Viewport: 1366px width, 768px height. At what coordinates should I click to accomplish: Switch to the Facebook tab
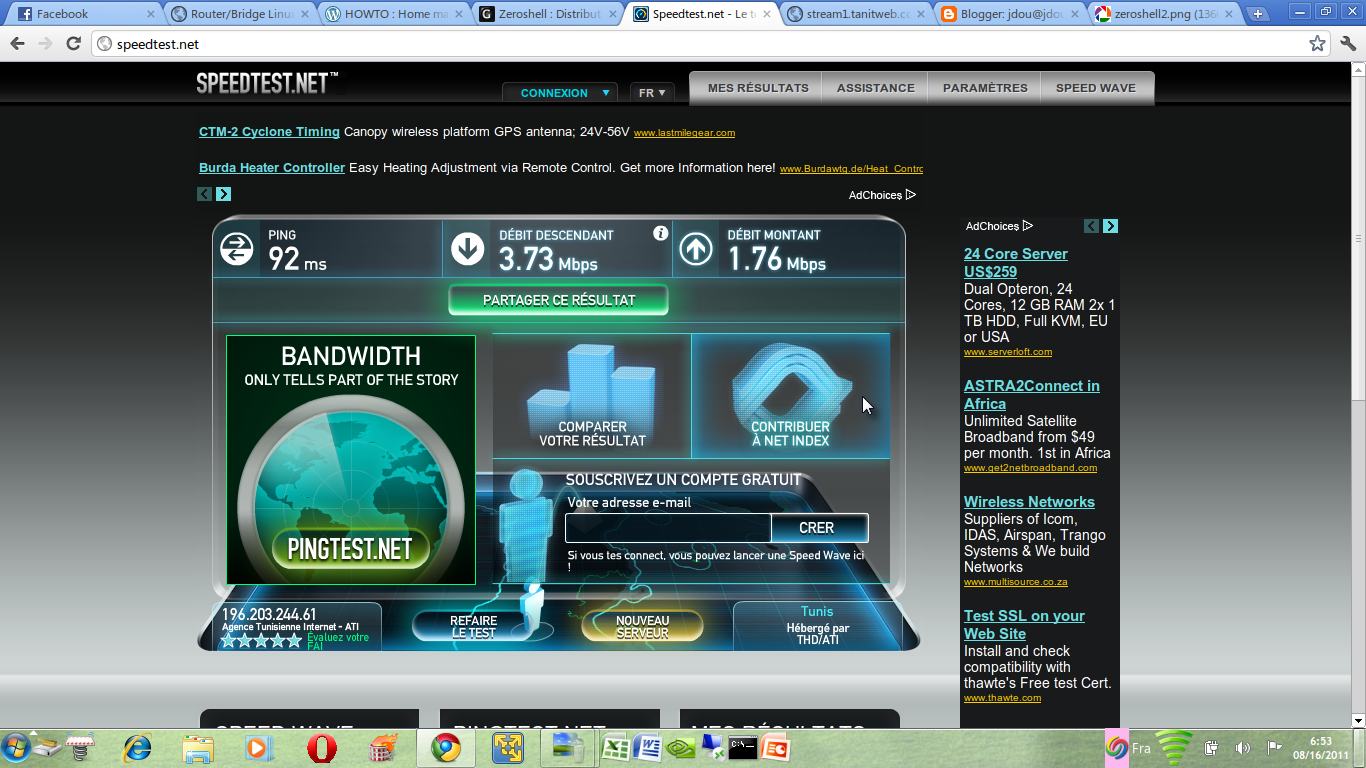click(83, 14)
